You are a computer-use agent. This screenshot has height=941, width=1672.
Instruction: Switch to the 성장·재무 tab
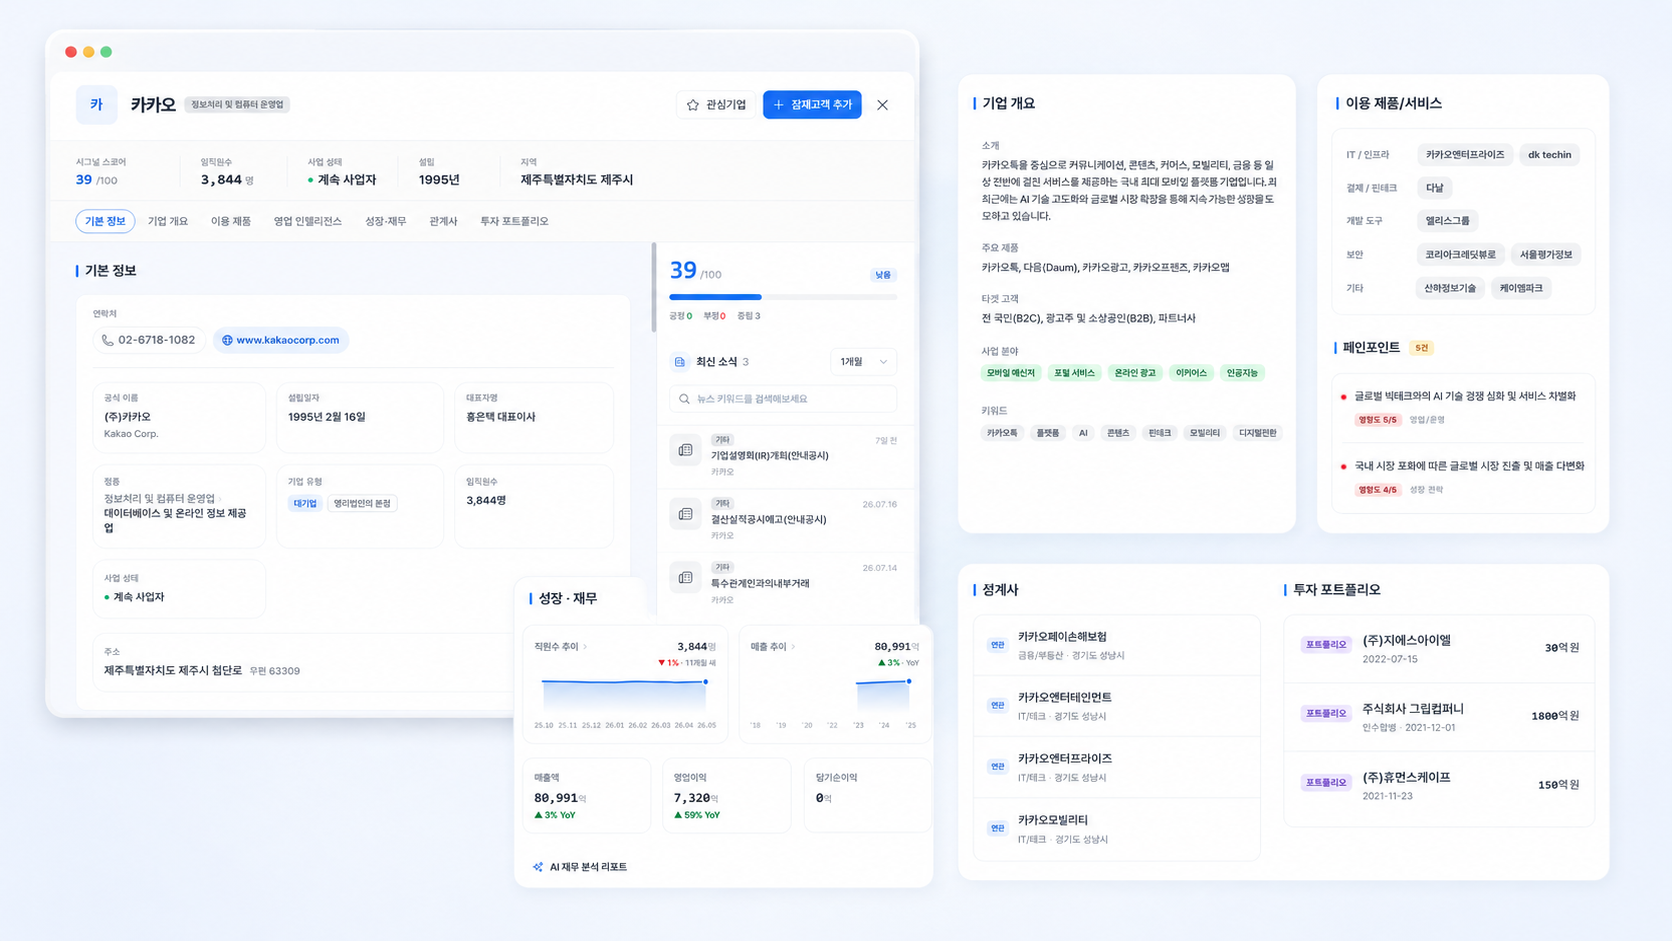click(x=386, y=221)
